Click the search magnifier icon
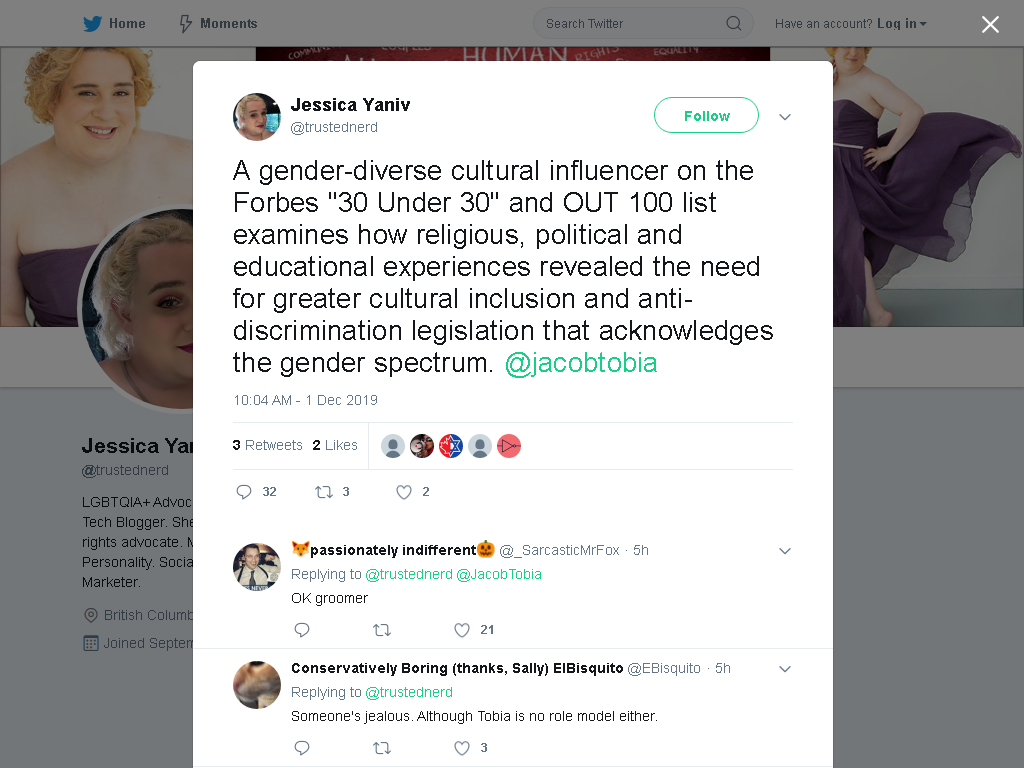 [733, 24]
